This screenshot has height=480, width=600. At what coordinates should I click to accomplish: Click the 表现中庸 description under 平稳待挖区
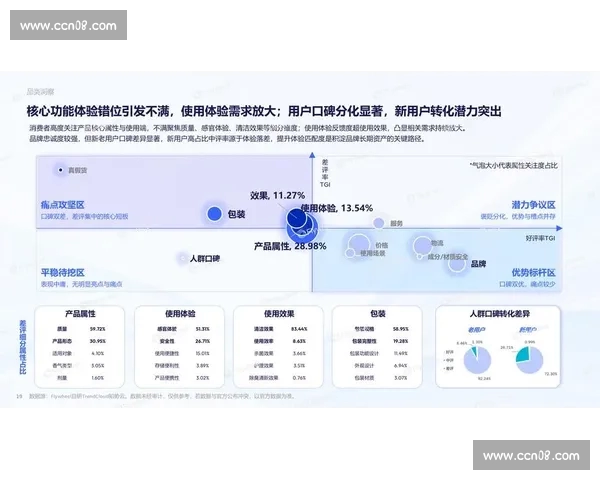coord(82,284)
